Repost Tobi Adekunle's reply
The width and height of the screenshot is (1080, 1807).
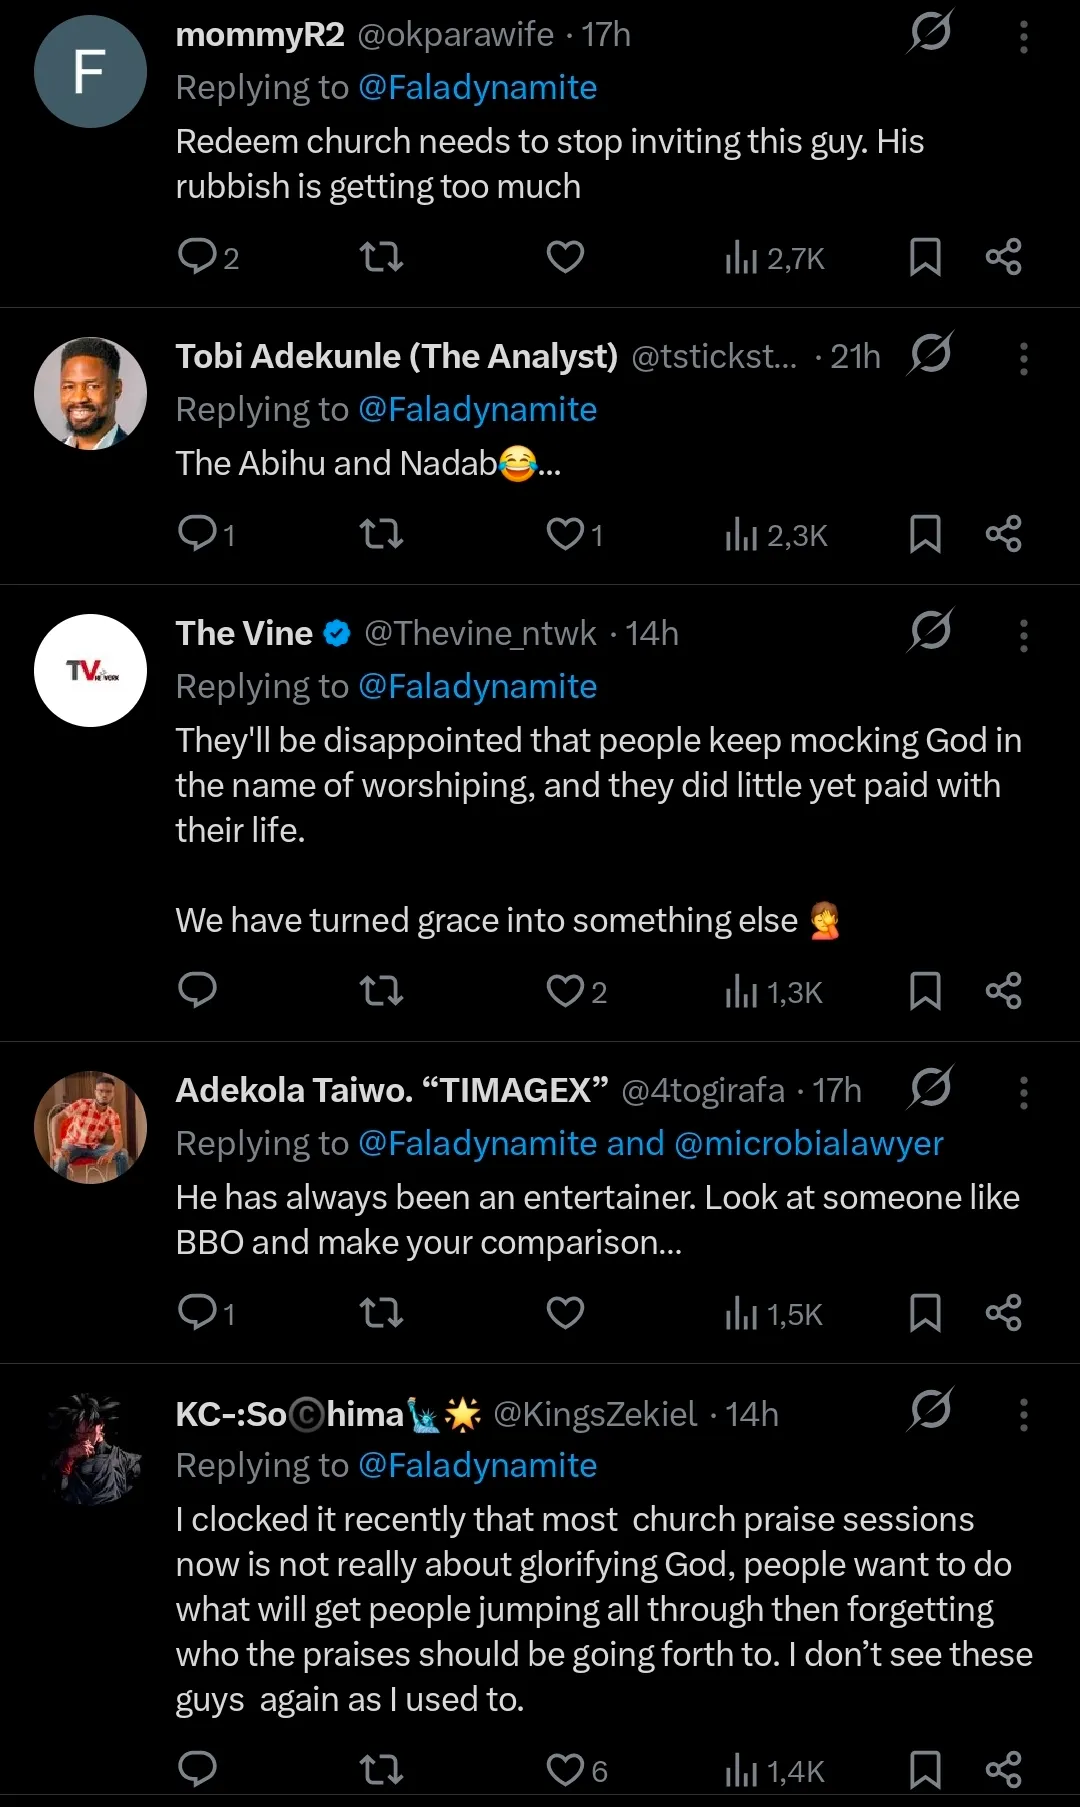(381, 534)
